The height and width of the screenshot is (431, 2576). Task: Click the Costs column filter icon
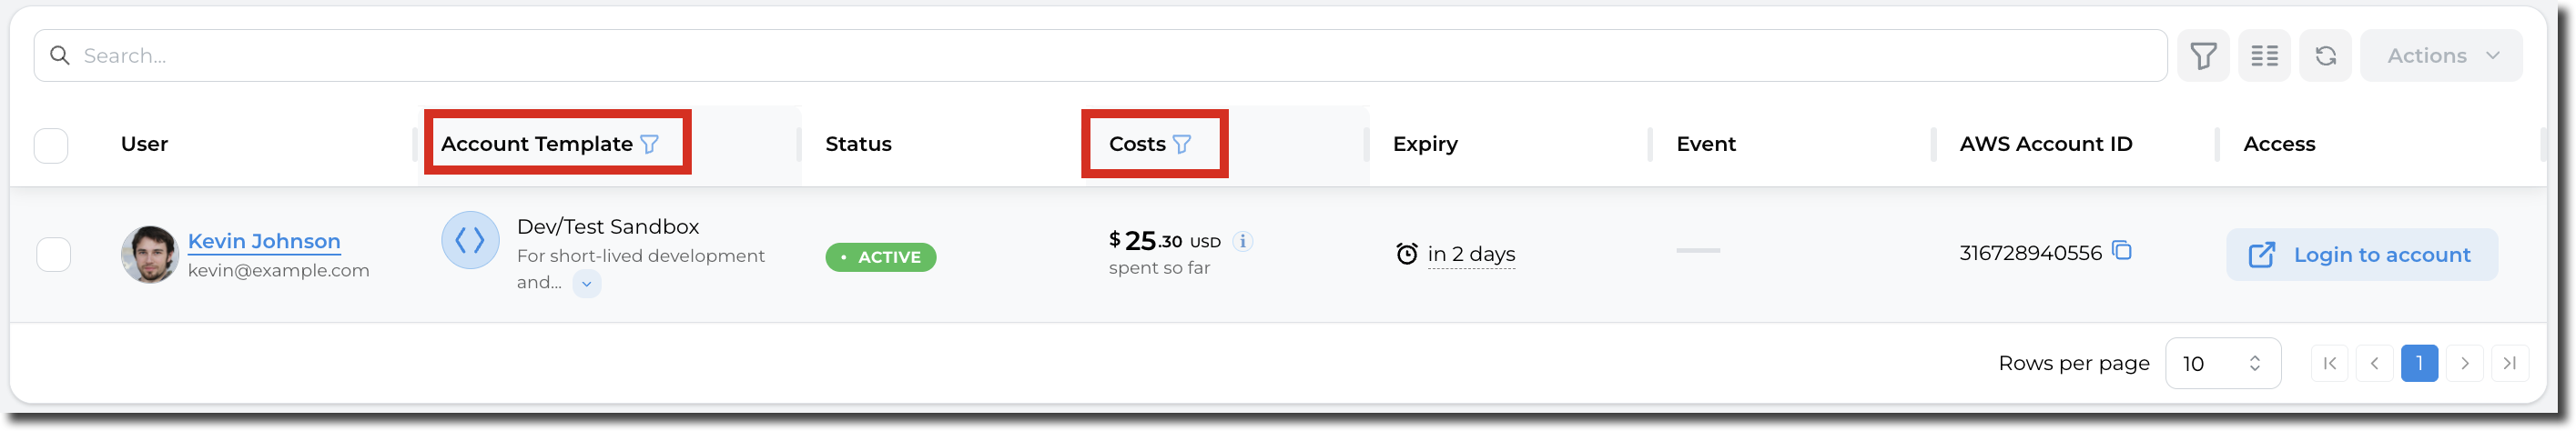coord(1182,144)
